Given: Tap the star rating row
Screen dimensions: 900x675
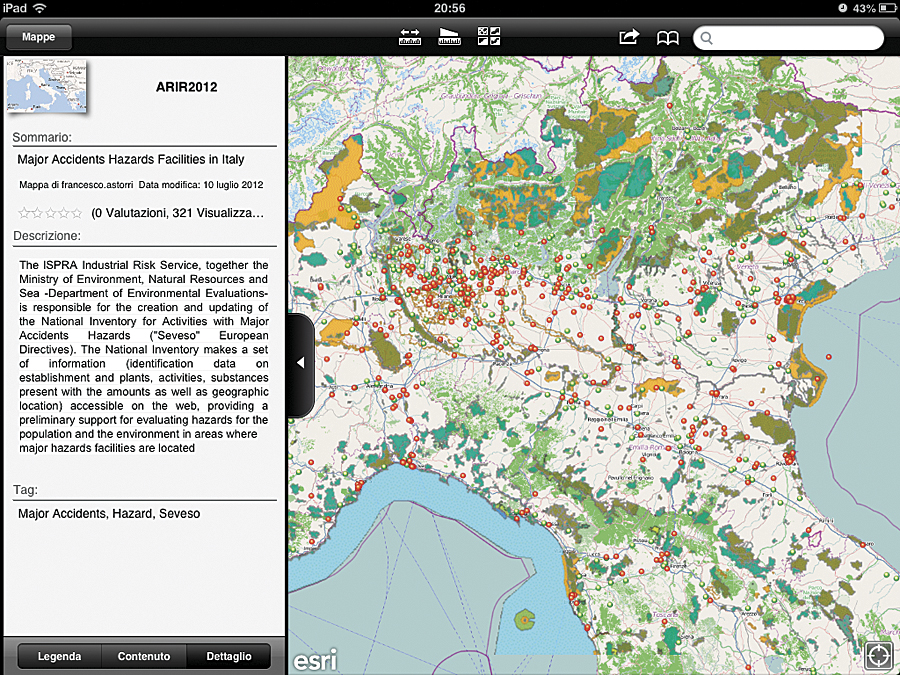Looking at the screenshot, I should coord(51,214).
